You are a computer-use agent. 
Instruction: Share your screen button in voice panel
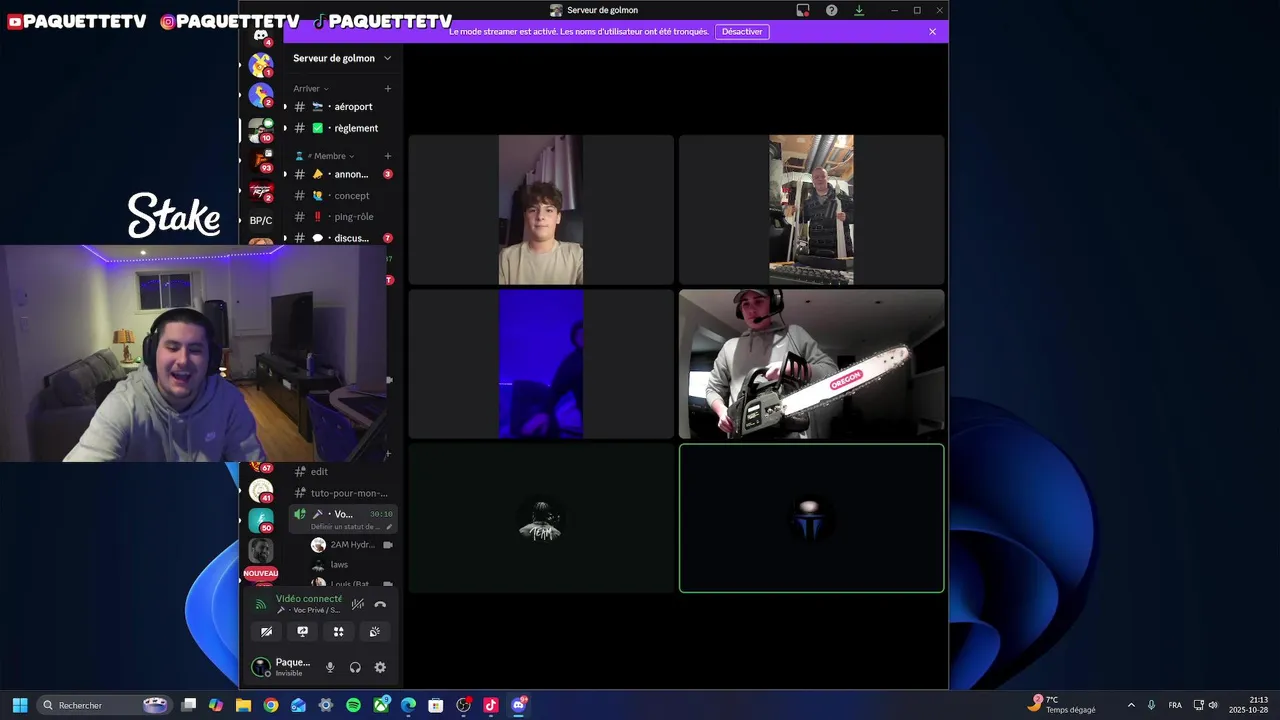(302, 632)
